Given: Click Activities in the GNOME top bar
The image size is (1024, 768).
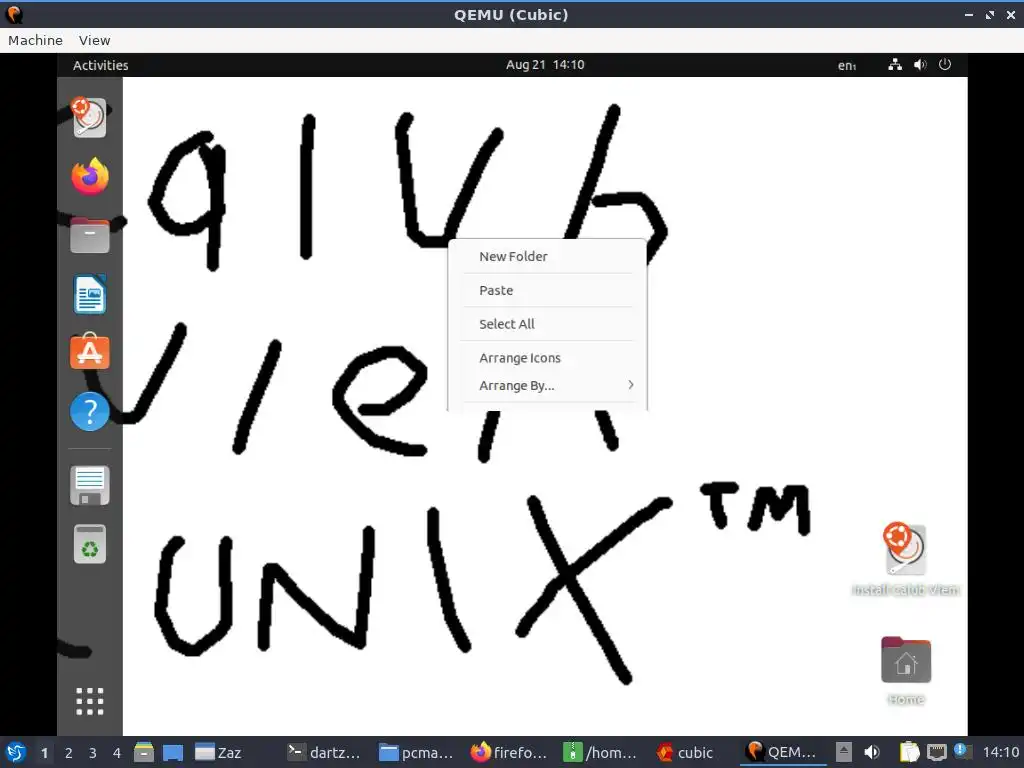Looking at the screenshot, I should tap(101, 65).
